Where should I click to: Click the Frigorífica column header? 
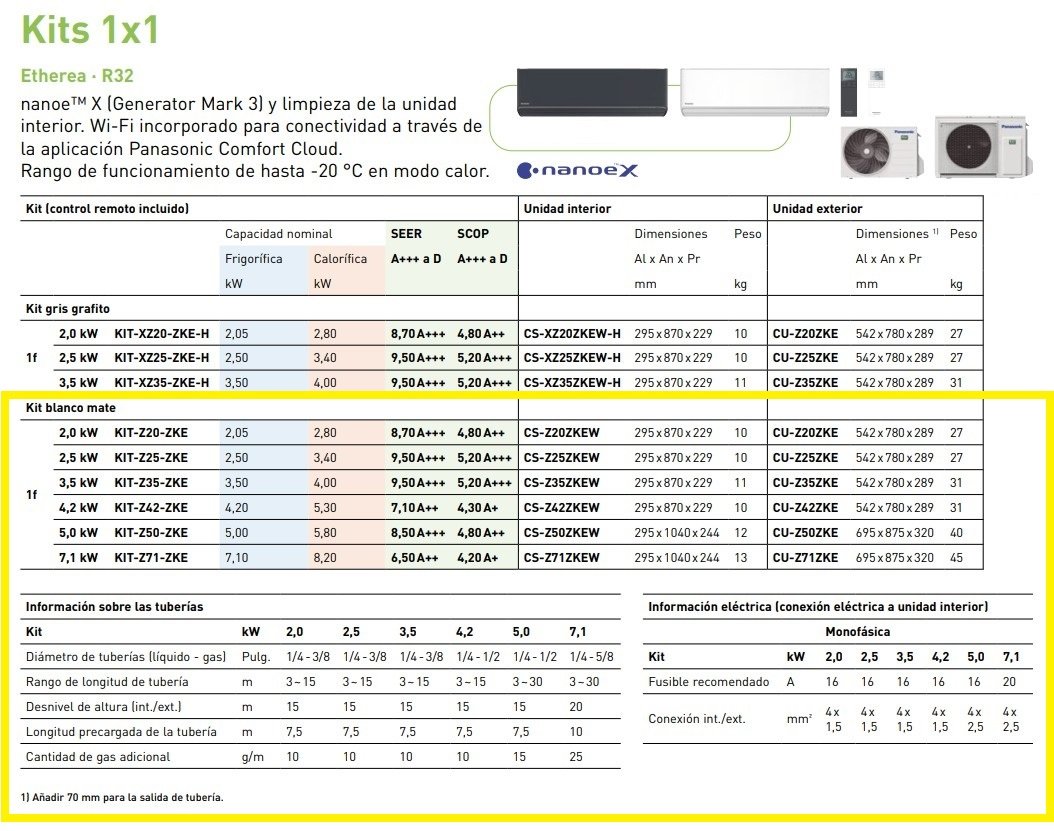[x=253, y=259]
